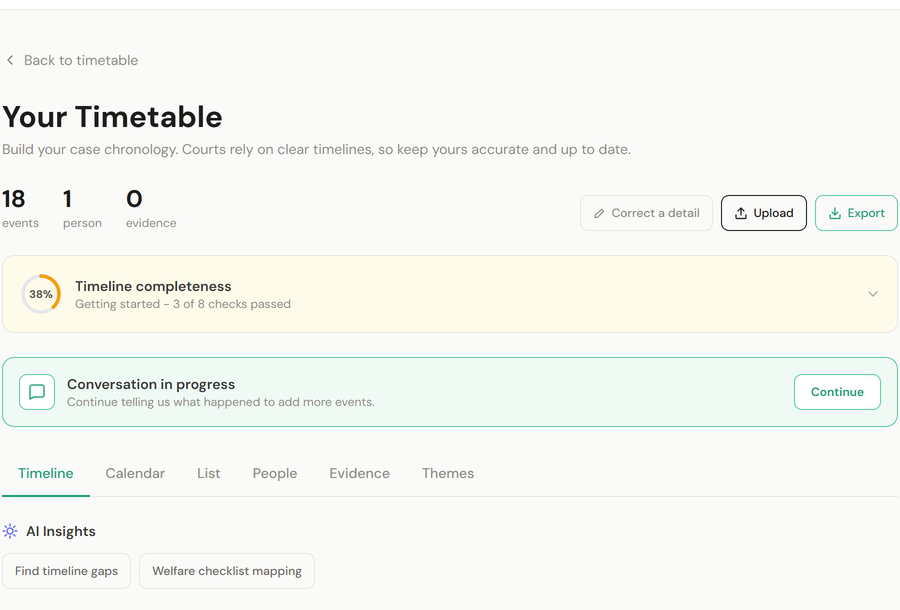The image size is (900, 610).
Task: Click the sparkle icon next to AI Insights
Action: coord(10,531)
